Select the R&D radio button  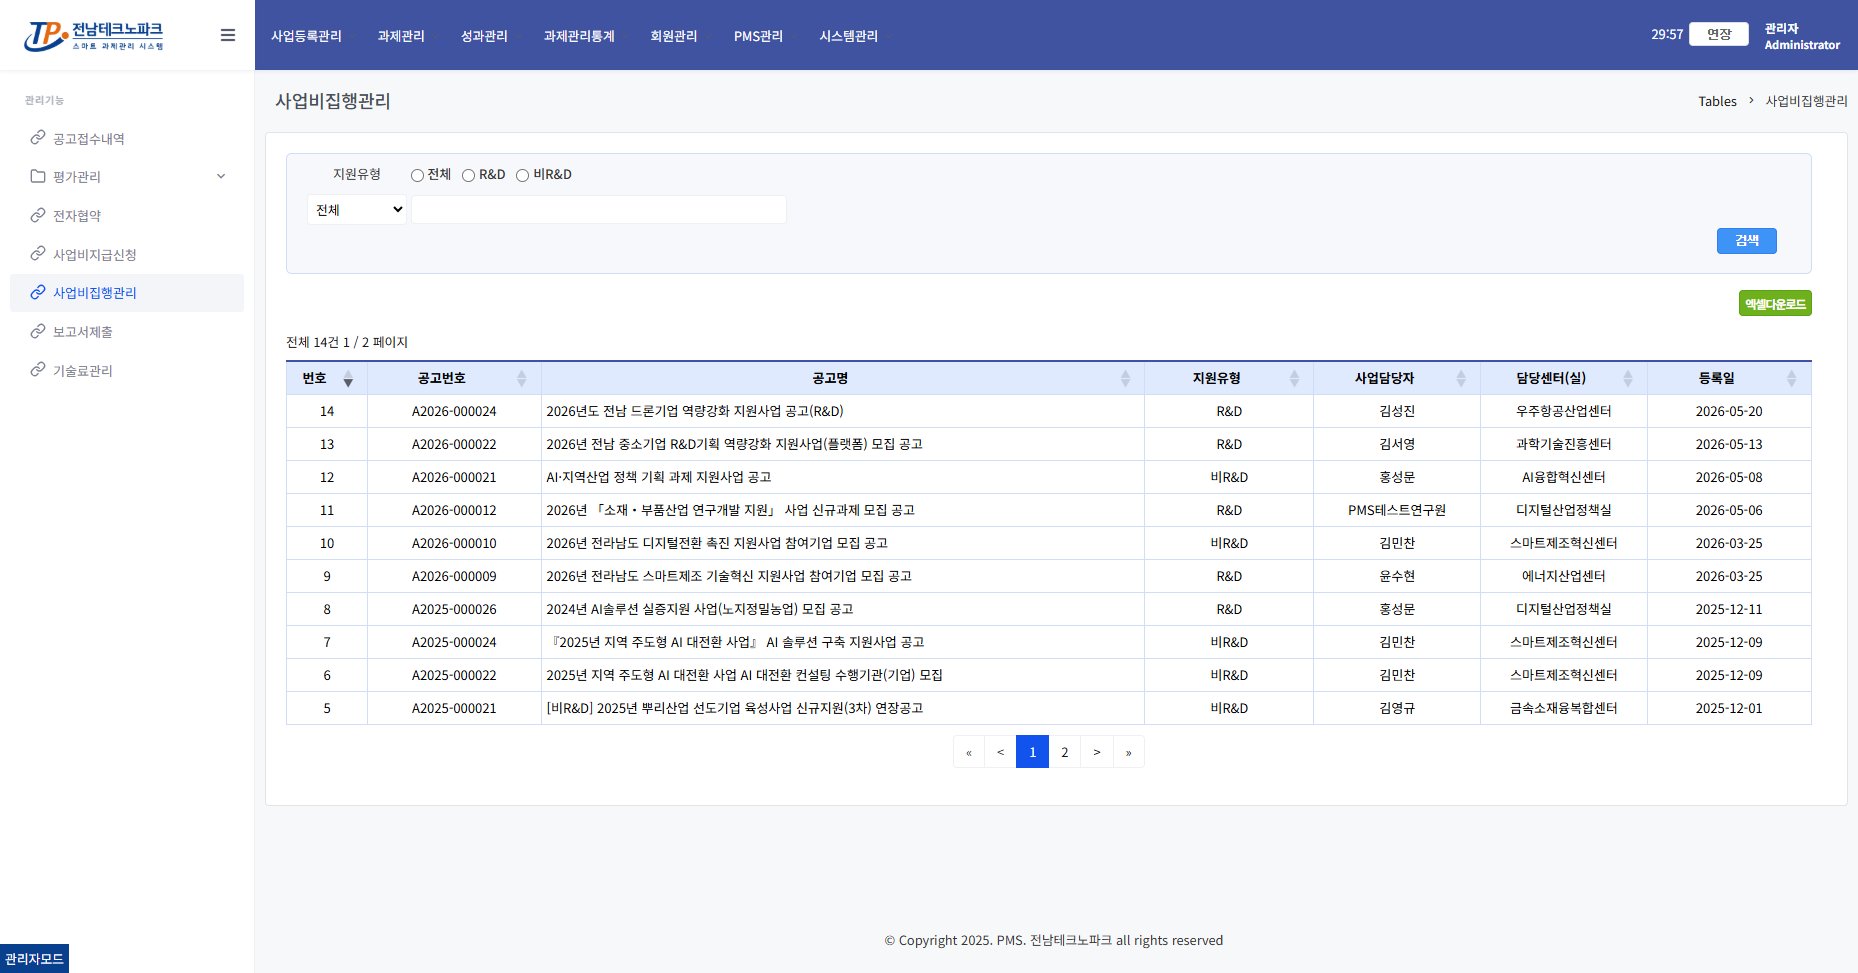tap(468, 175)
